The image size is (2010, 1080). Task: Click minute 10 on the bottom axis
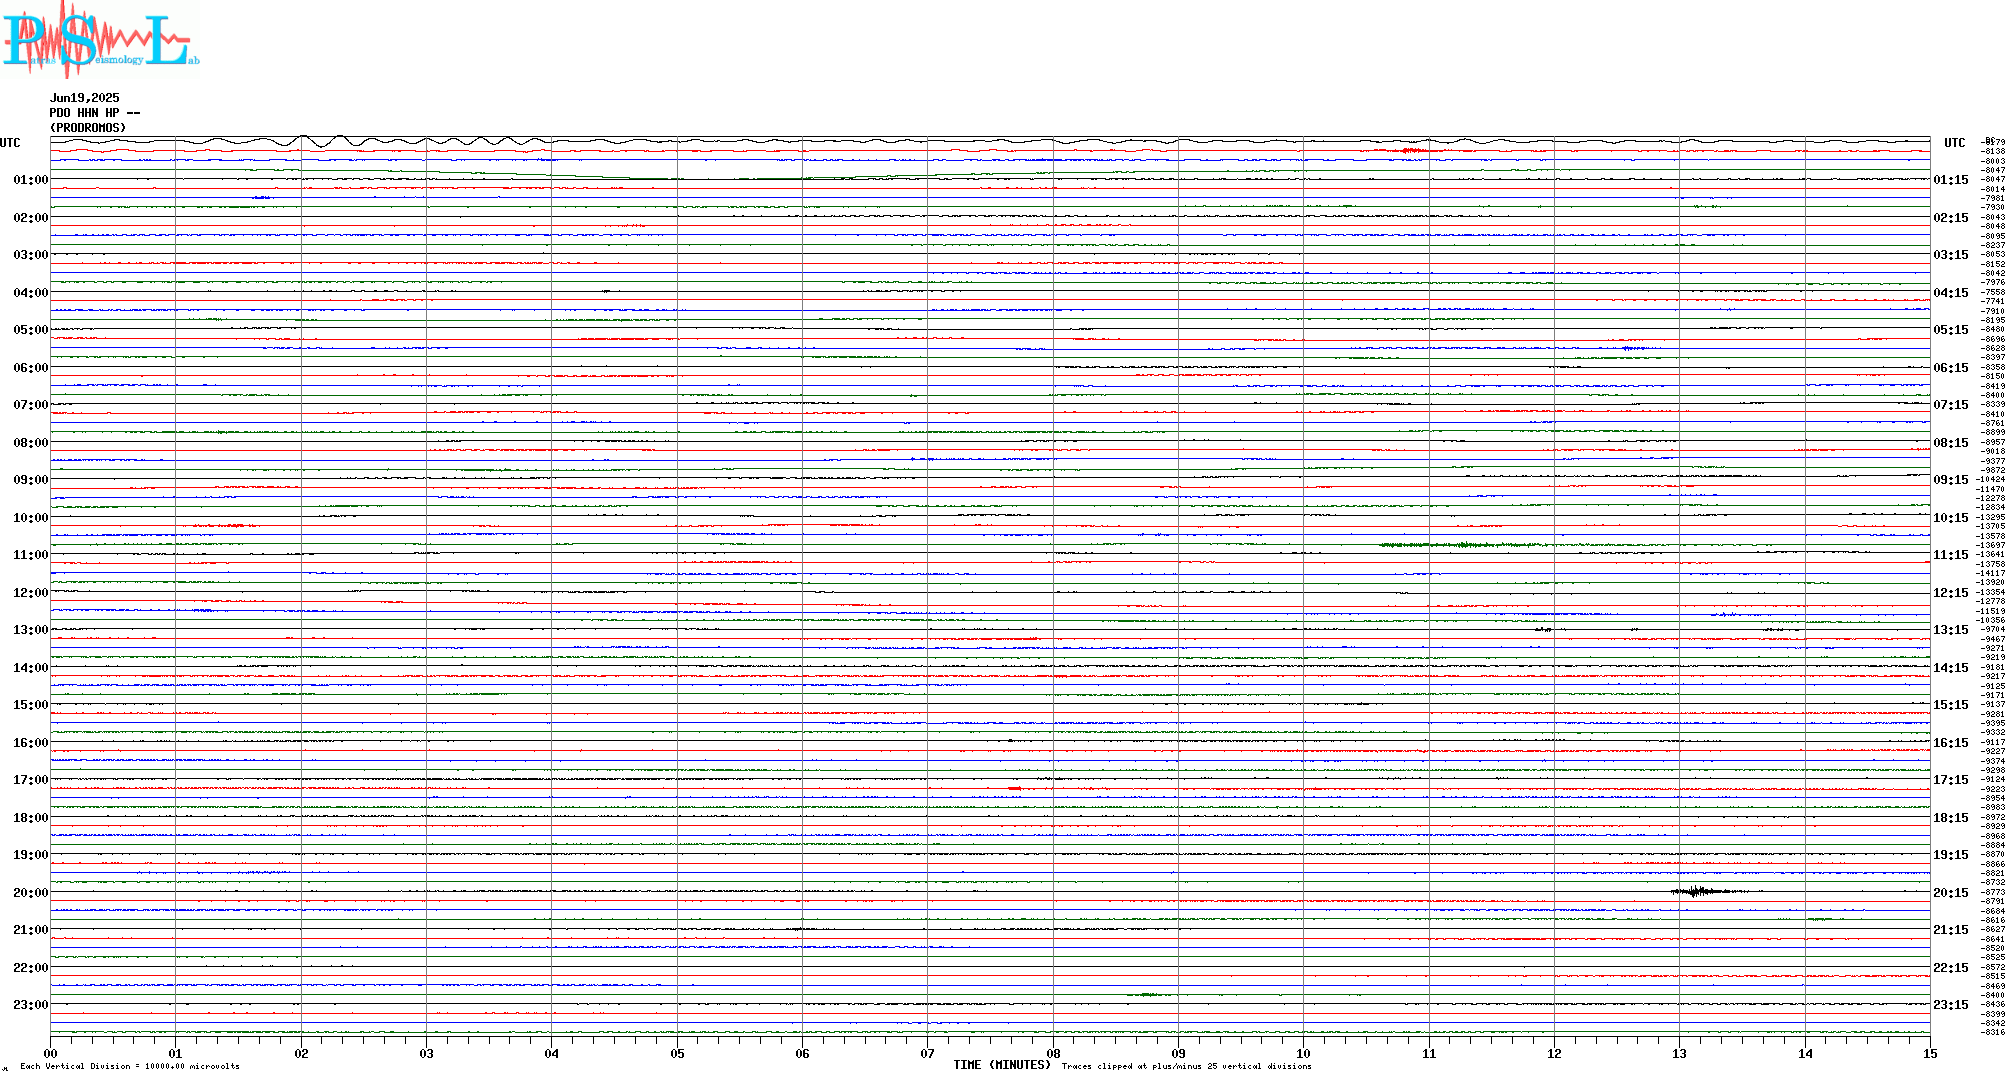pos(1304,1053)
